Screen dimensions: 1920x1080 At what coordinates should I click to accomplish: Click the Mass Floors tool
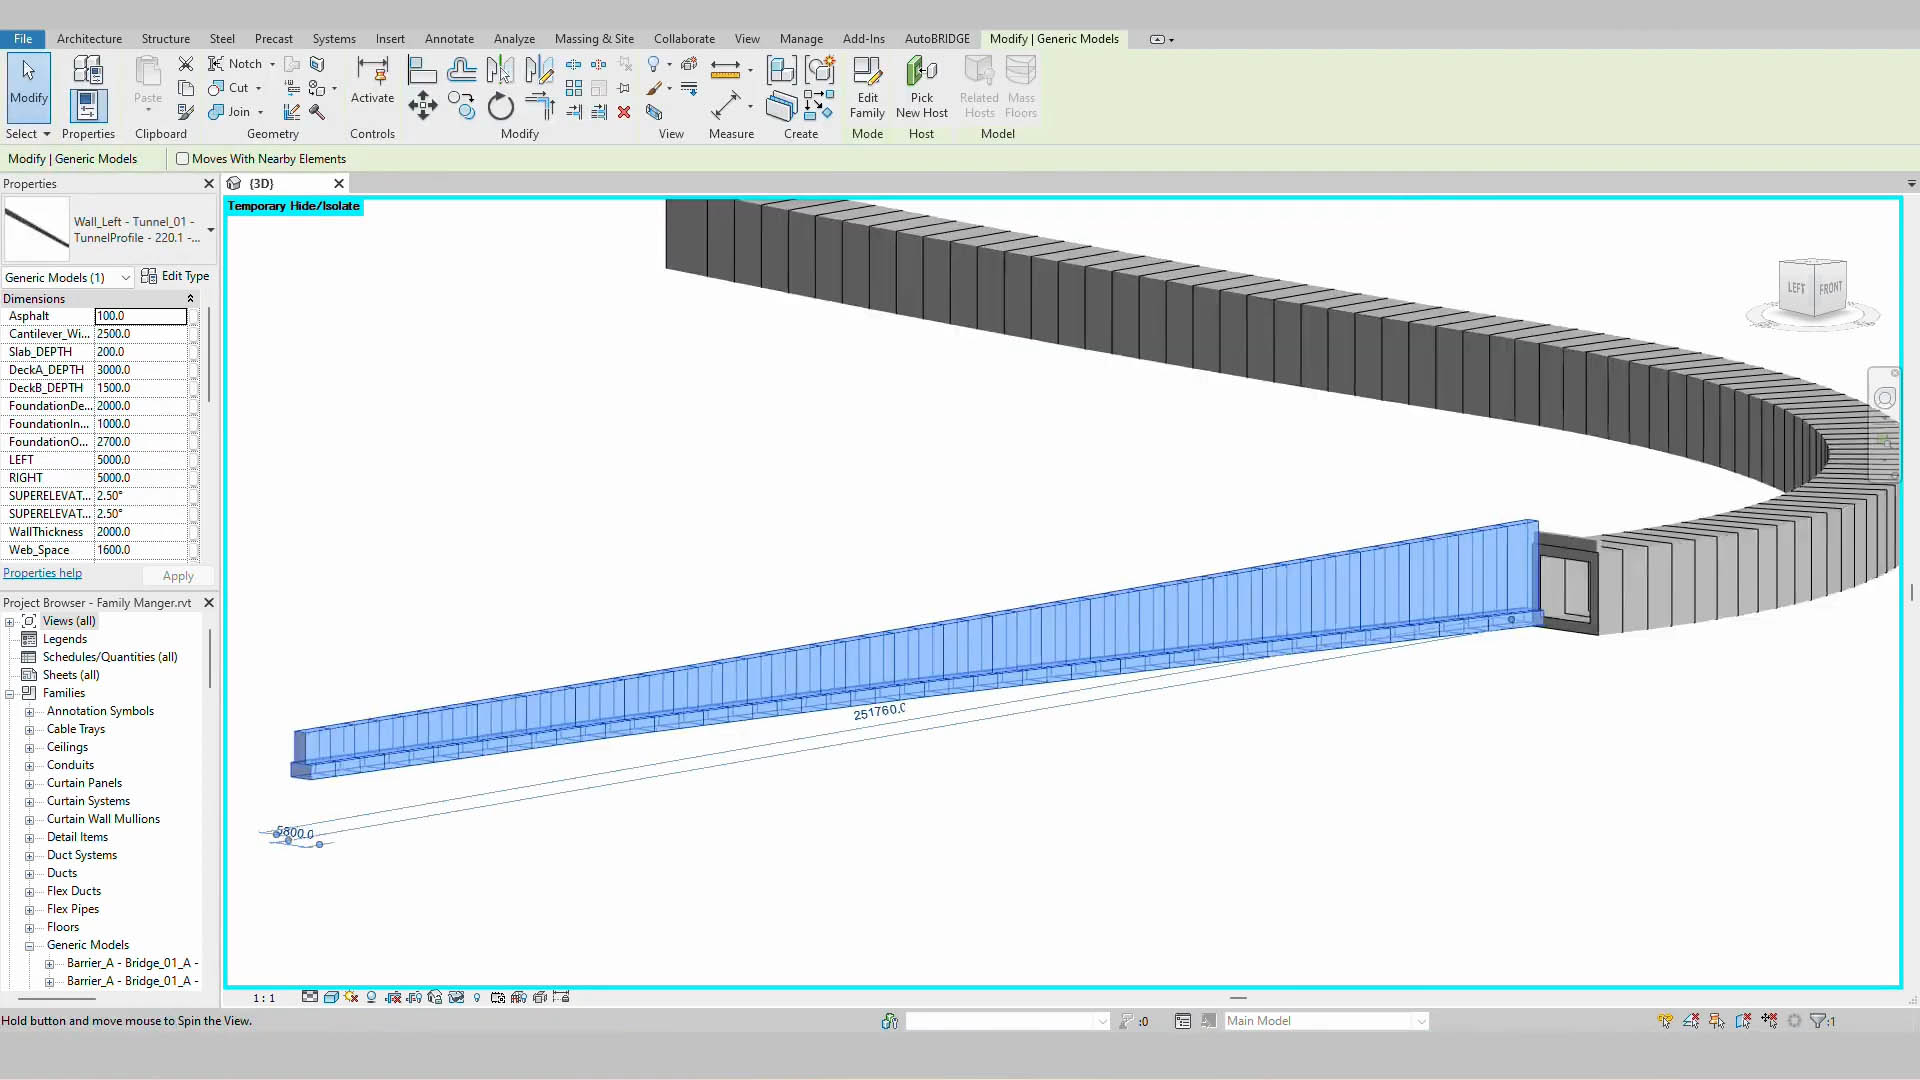1023,86
